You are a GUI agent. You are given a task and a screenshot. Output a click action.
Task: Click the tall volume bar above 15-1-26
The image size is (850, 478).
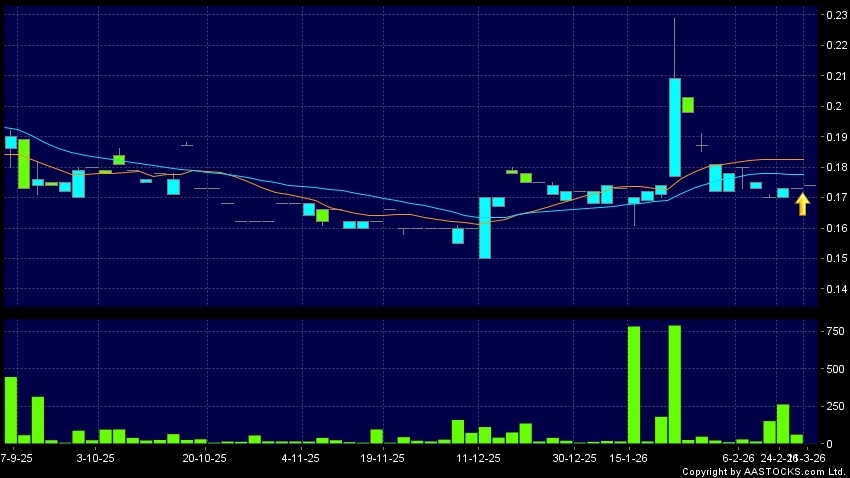tap(633, 384)
